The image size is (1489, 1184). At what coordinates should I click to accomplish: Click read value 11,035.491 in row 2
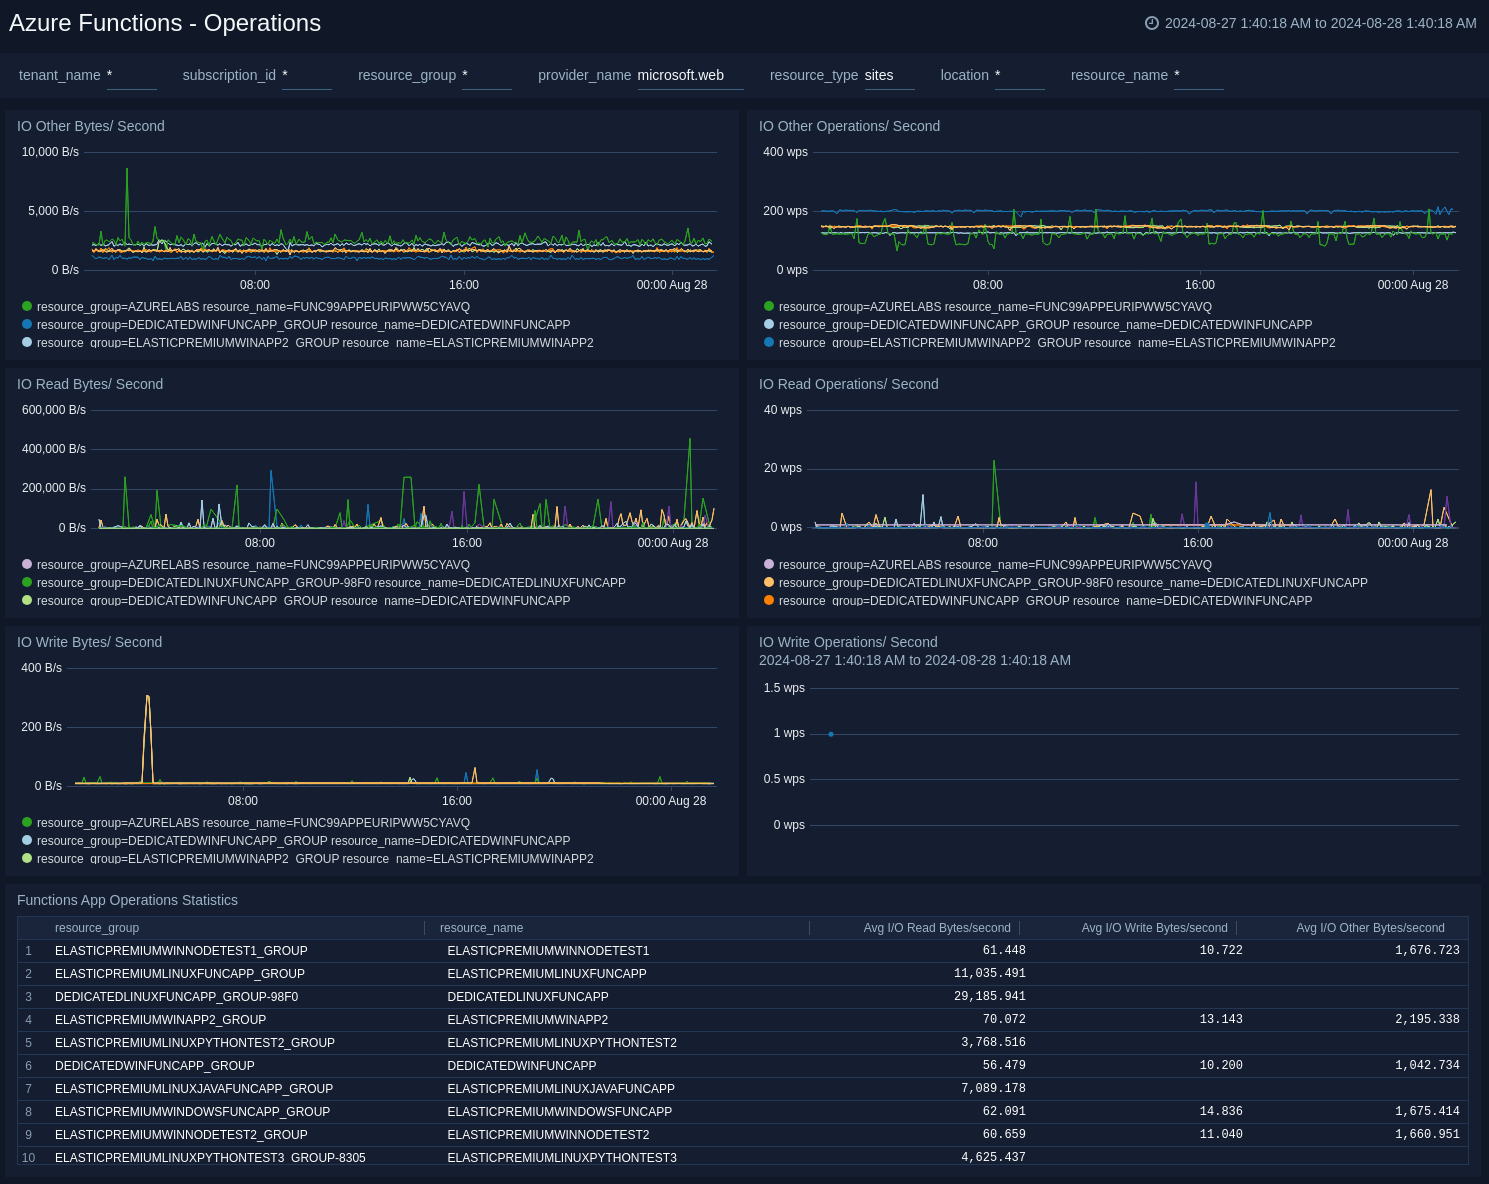point(990,974)
